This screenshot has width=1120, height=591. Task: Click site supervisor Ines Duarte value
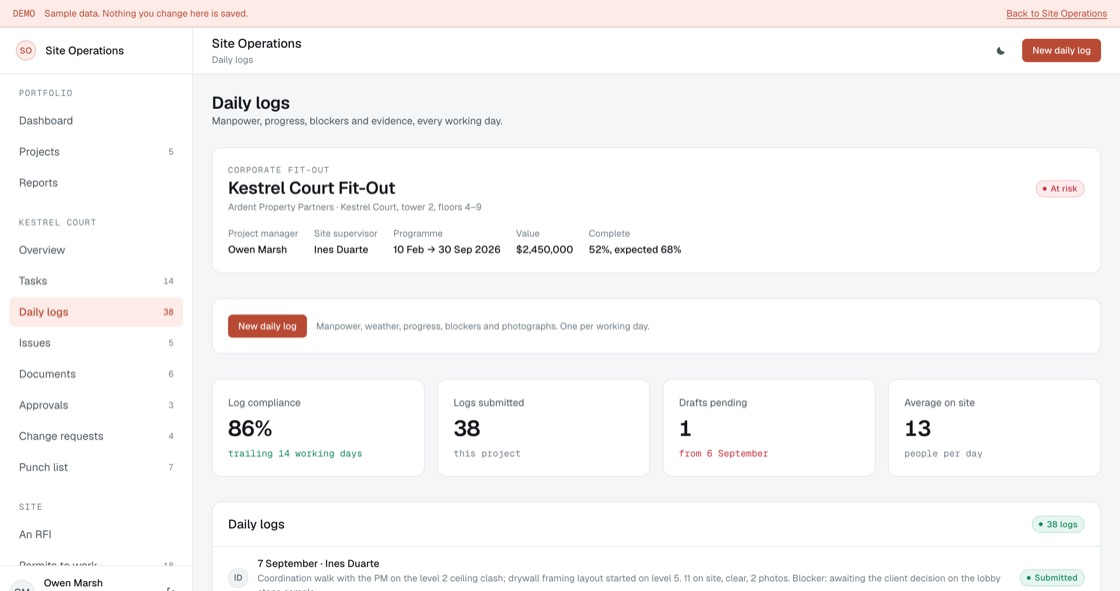pos(341,249)
